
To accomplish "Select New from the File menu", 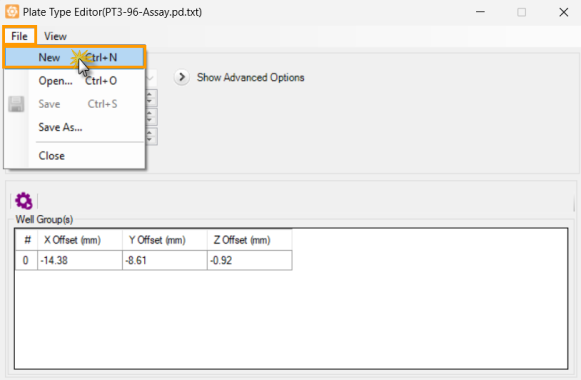I will (74, 57).
